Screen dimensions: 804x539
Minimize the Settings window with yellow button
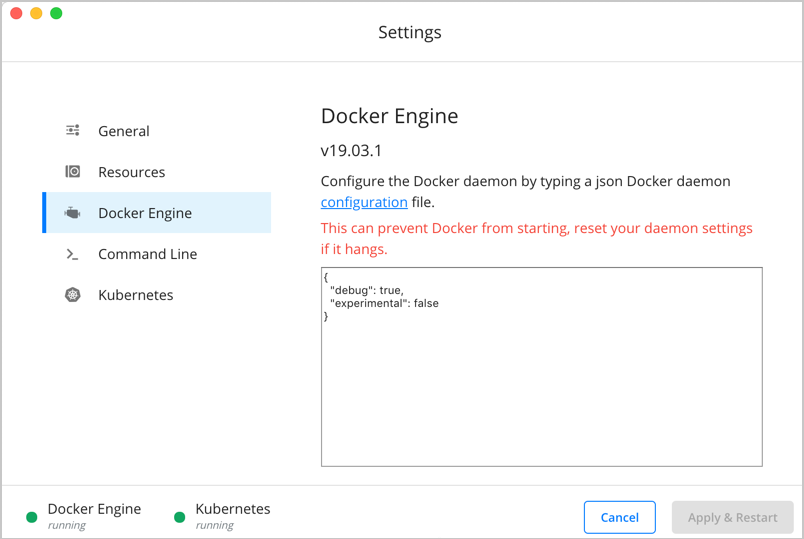click(x=36, y=13)
